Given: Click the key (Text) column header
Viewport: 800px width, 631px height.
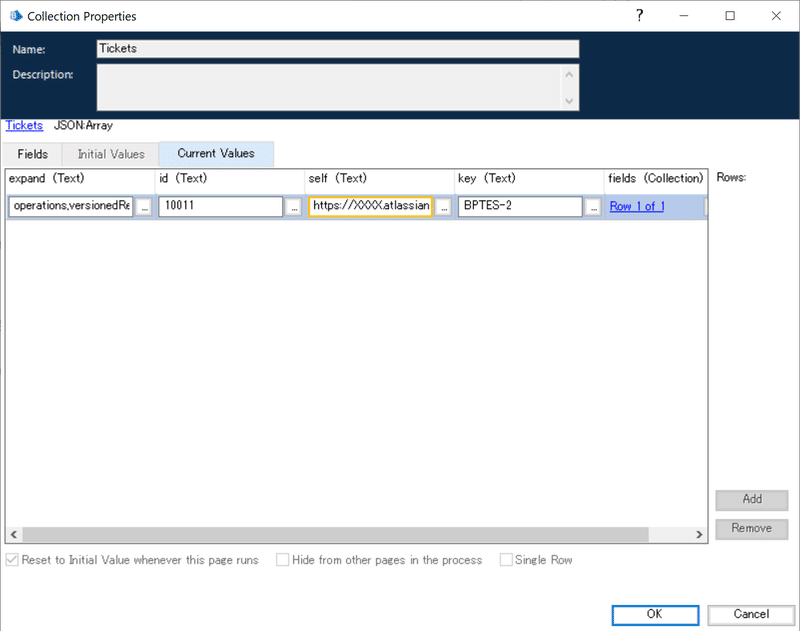Looking at the screenshot, I should (529, 179).
